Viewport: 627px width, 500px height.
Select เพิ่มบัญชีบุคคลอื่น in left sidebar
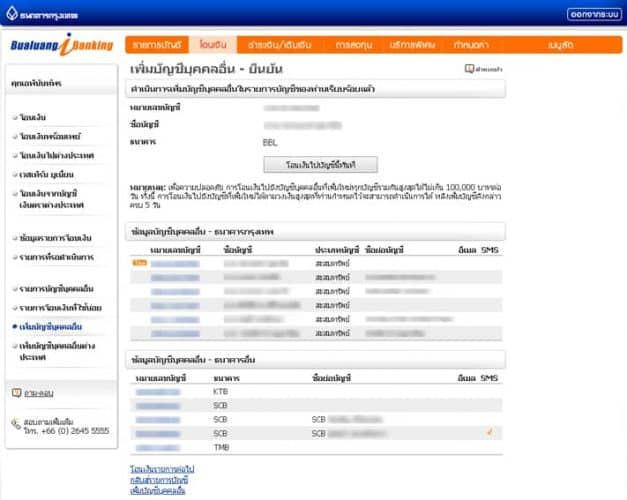pyautogui.click(x=50, y=327)
